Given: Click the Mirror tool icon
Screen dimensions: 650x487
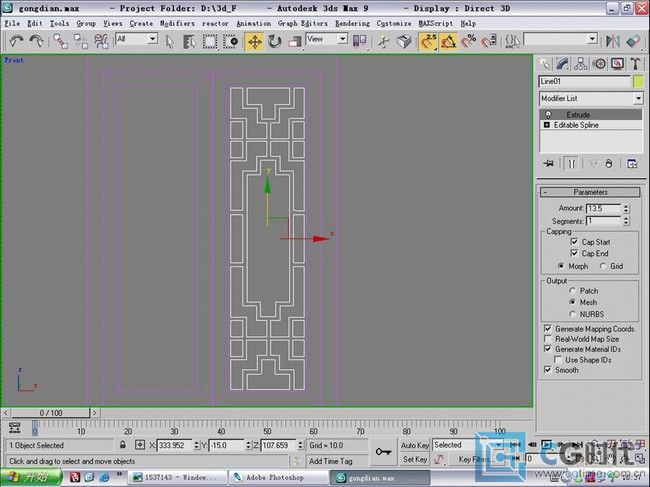Looking at the screenshot, I should 613,41.
